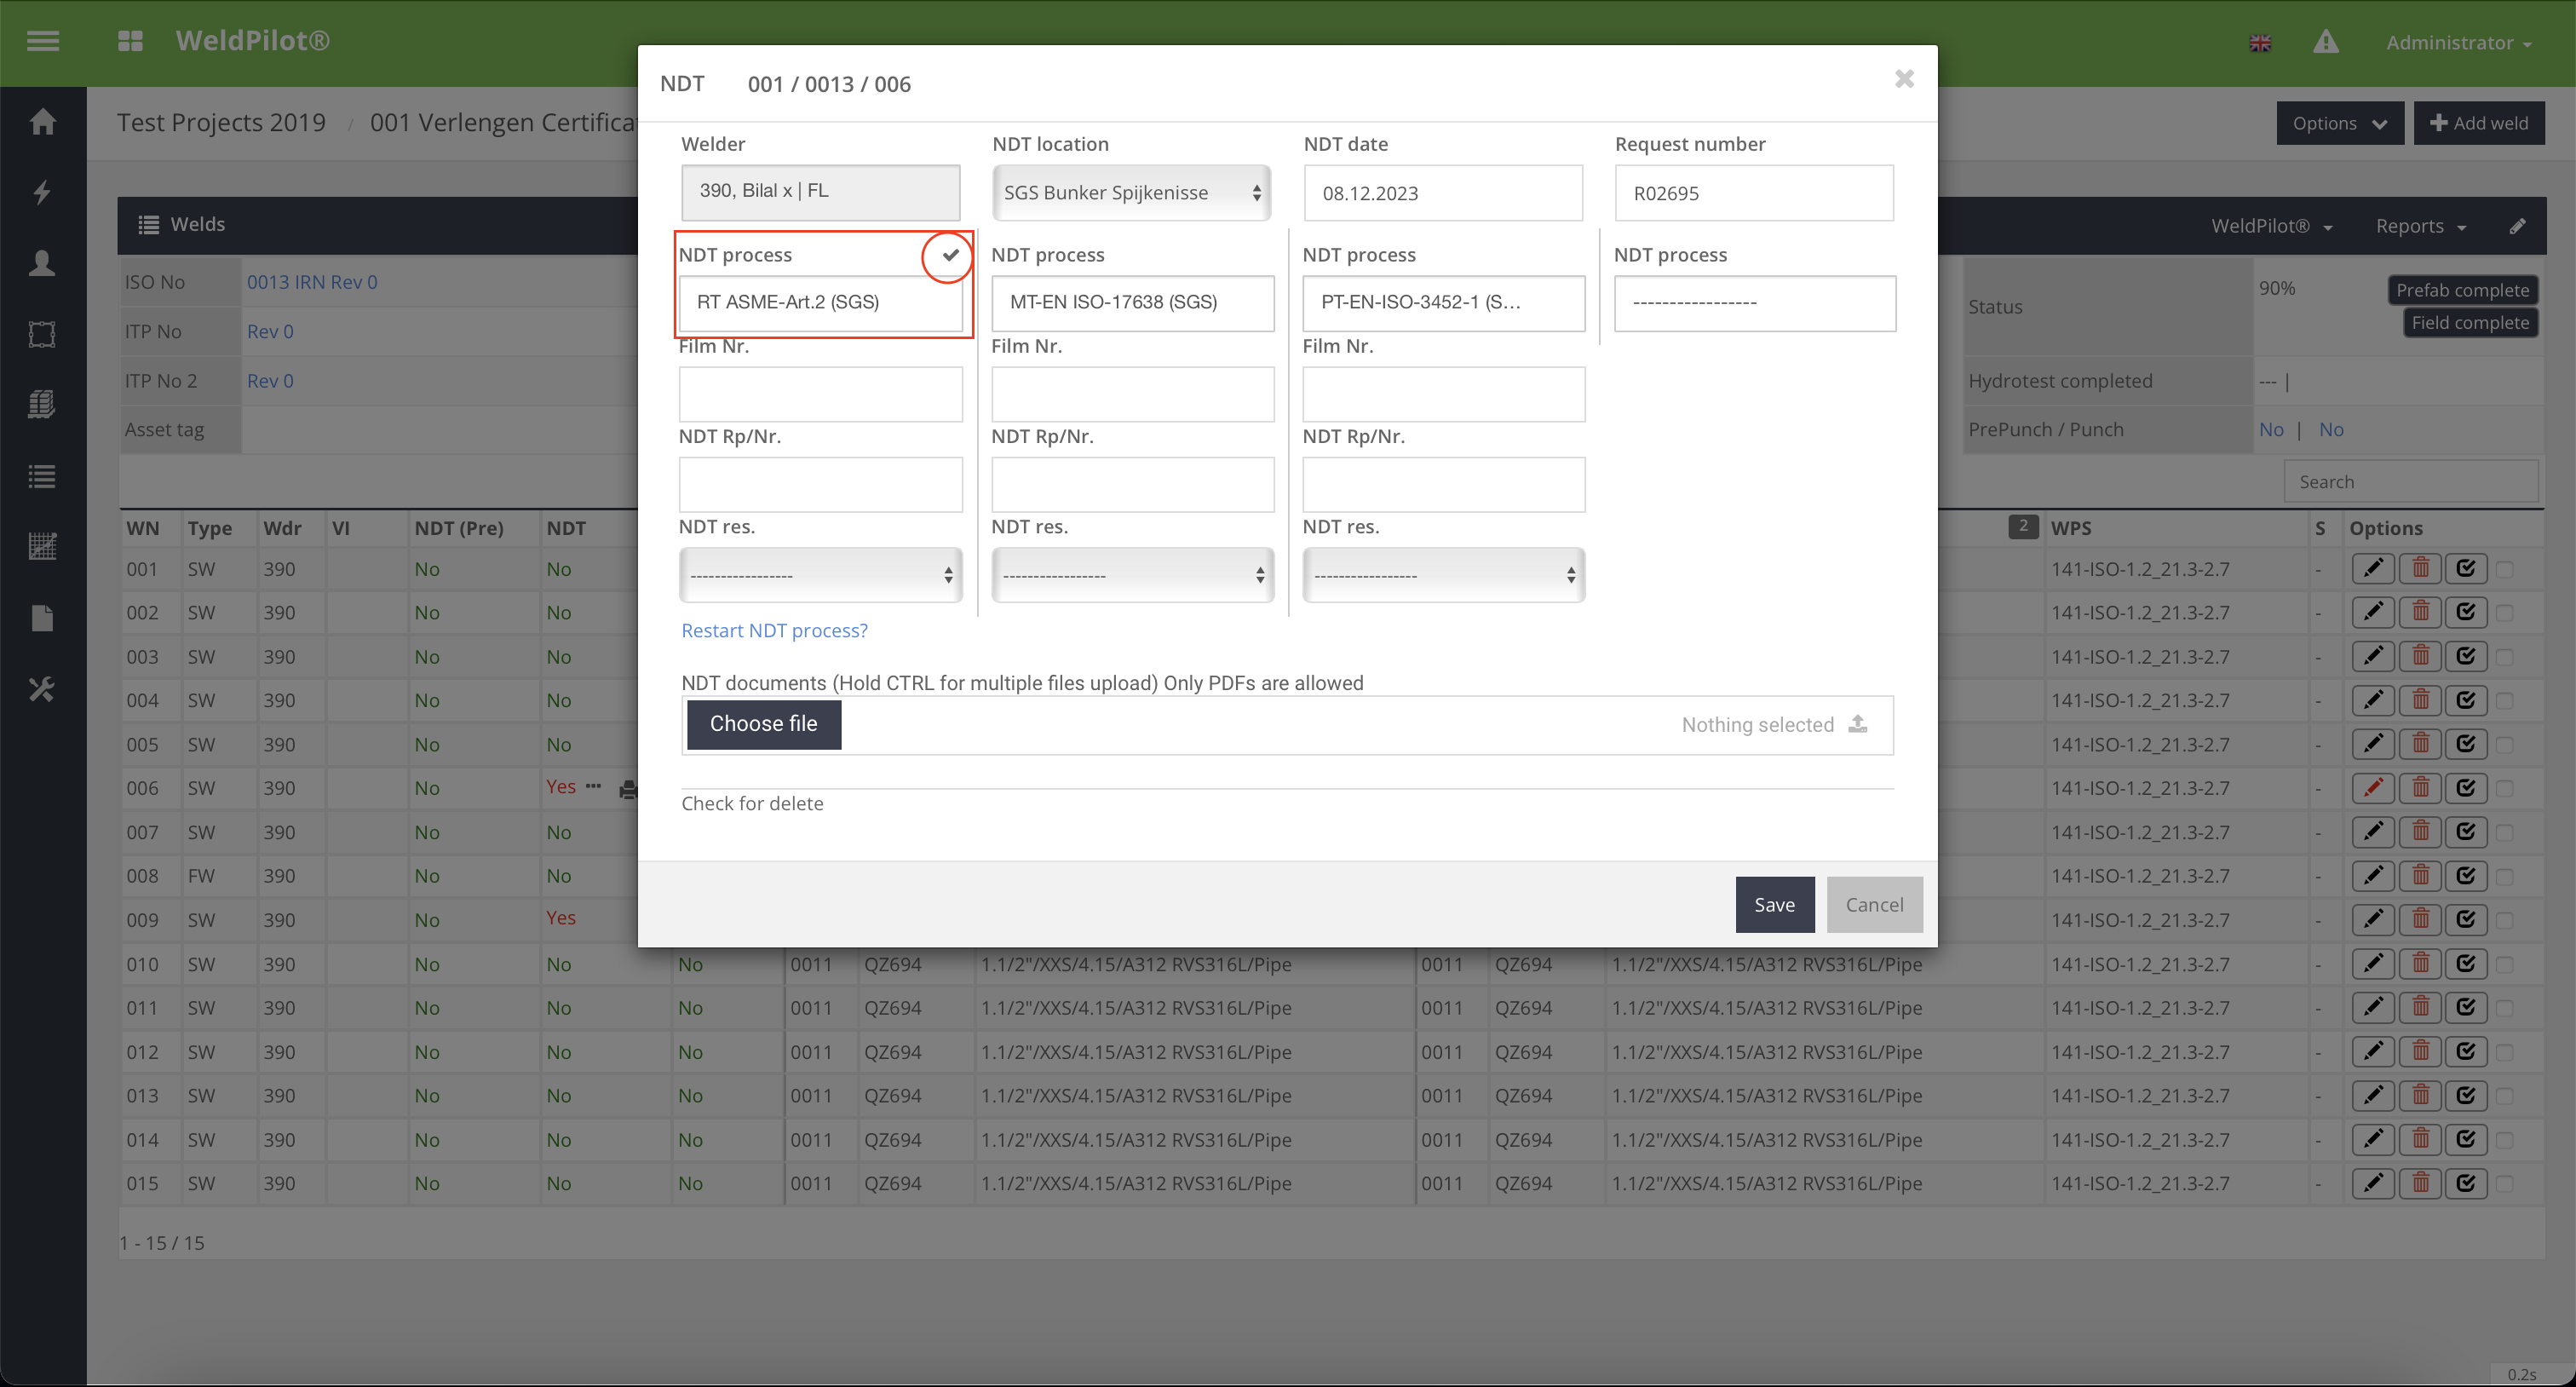
Task: Click the alert triangle icon in header
Action: 2325,42
